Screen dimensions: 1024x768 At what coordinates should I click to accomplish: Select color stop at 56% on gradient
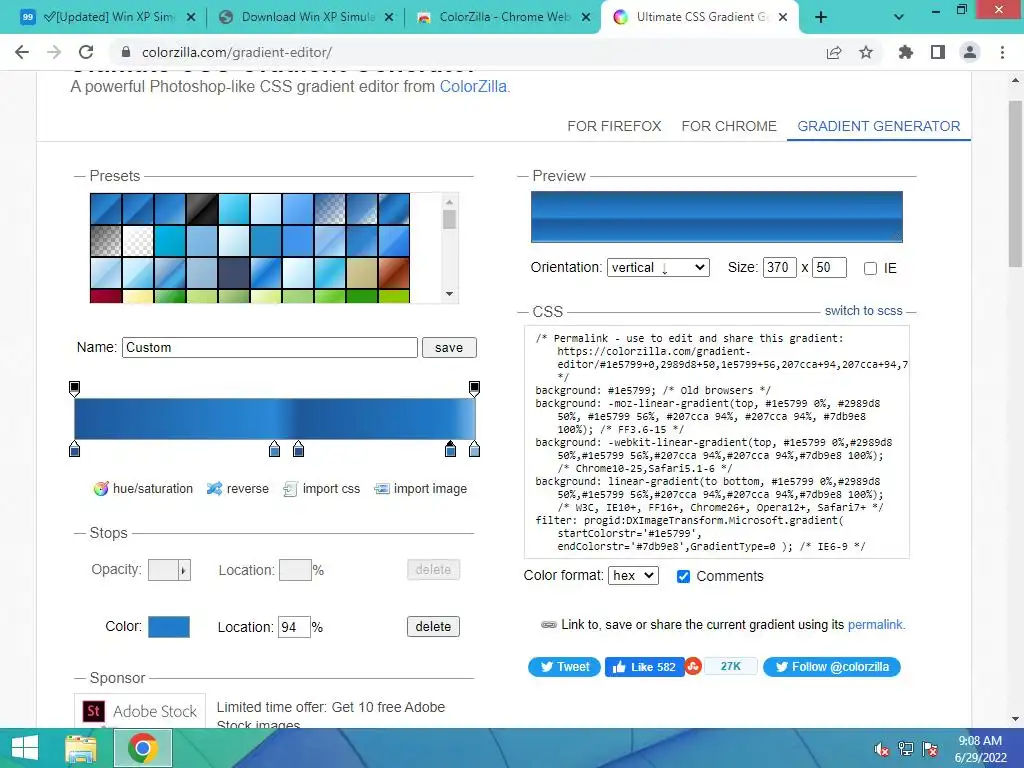(x=298, y=449)
